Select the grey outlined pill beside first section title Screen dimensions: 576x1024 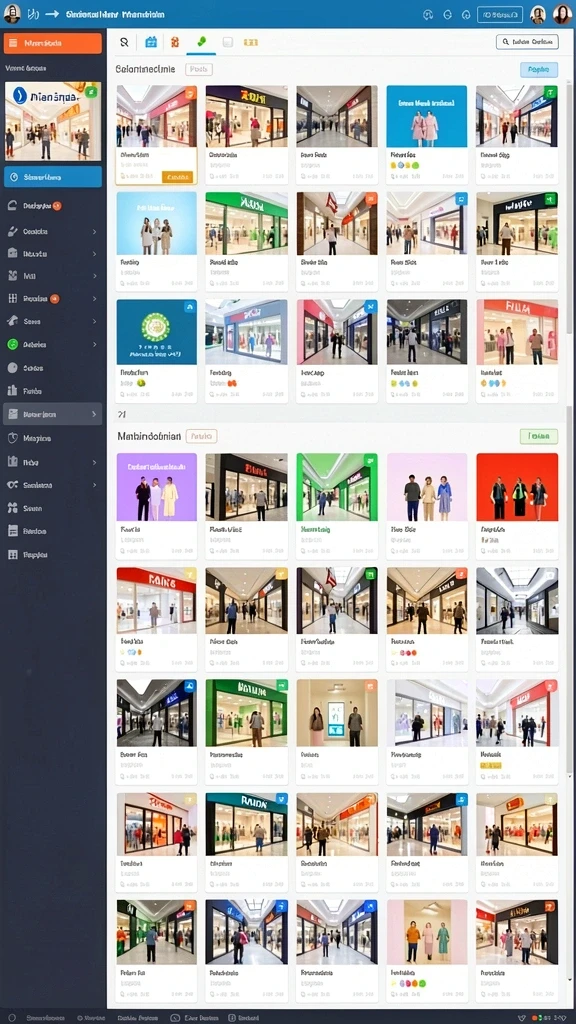pos(199,69)
